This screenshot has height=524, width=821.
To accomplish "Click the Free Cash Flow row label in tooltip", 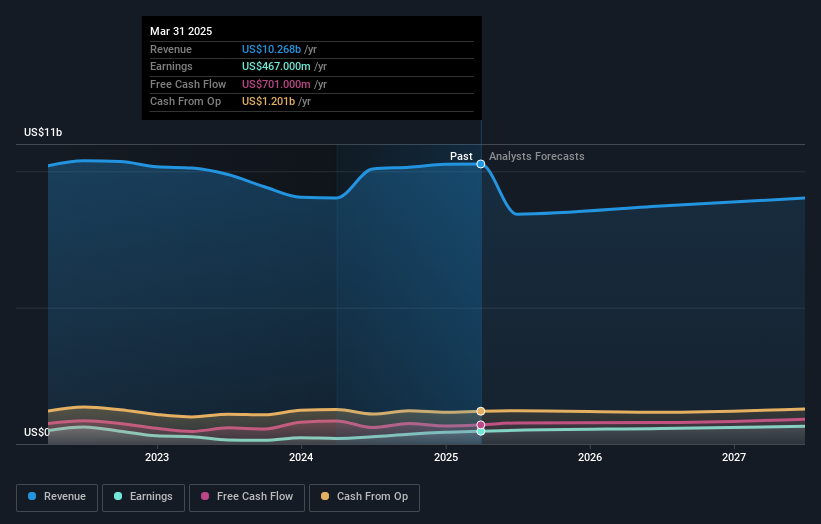I will tap(188, 84).
